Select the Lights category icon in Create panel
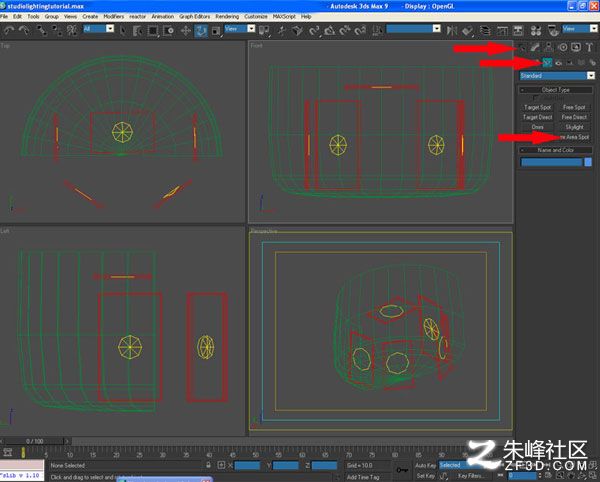Screen dimensions: 600x482 547,62
